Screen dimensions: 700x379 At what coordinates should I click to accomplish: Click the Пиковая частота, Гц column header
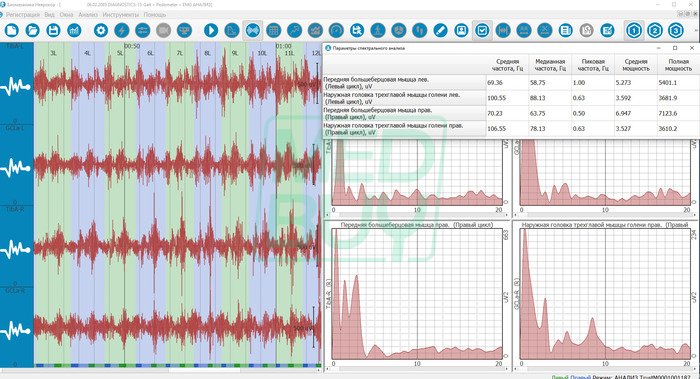pyautogui.click(x=593, y=65)
